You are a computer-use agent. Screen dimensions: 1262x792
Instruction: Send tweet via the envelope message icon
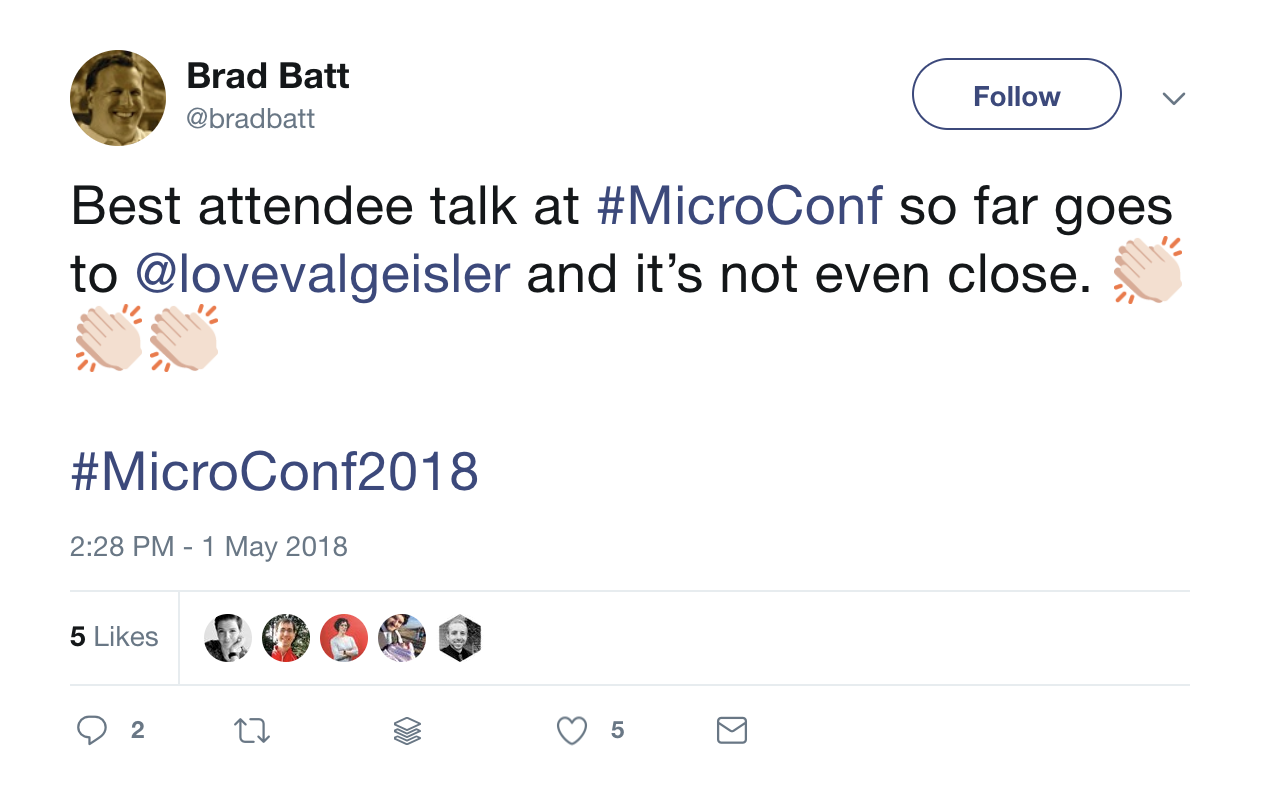[x=732, y=731]
